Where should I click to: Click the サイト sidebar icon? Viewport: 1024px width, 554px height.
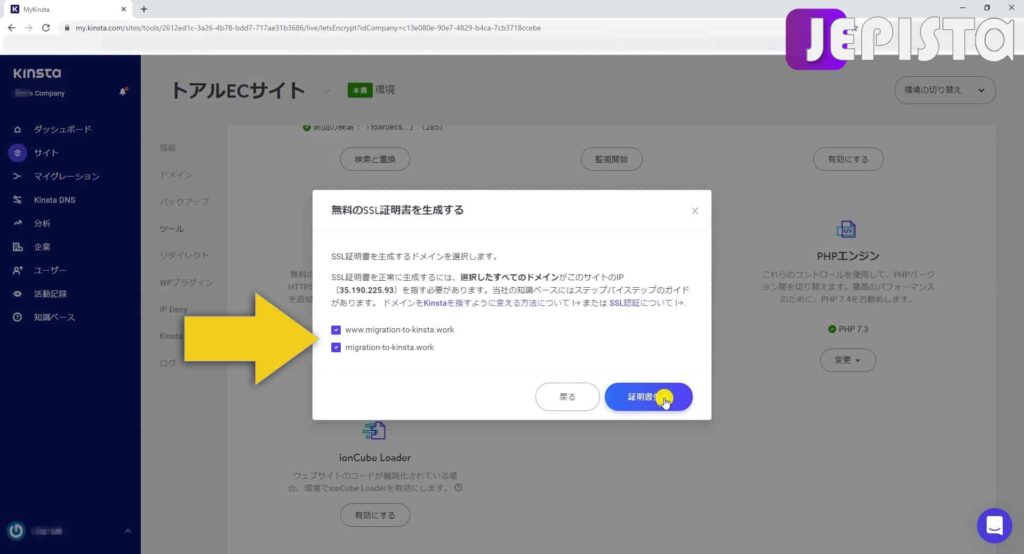click(x=18, y=153)
